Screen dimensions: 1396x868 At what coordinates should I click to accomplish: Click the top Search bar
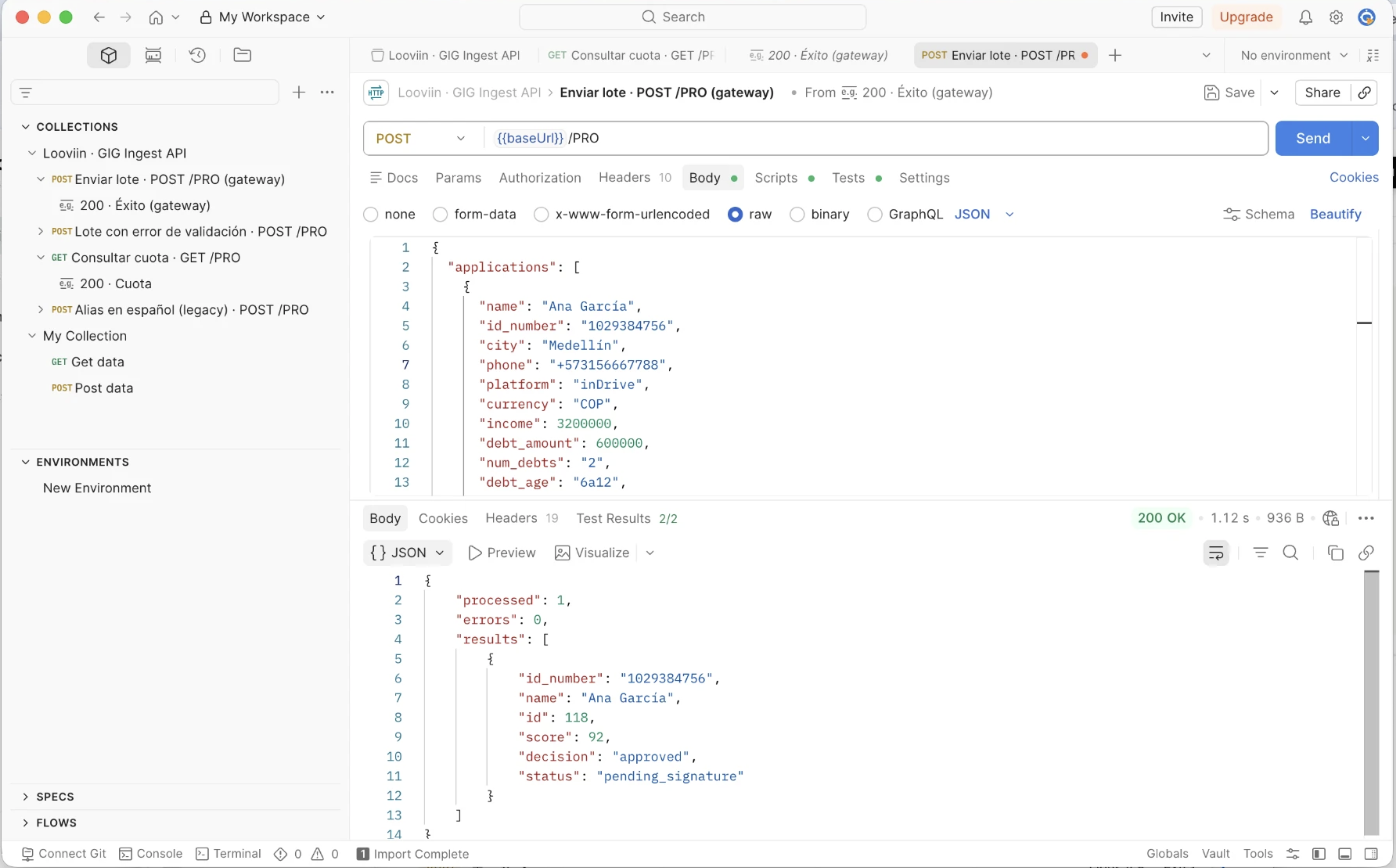(x=692, y=17)
